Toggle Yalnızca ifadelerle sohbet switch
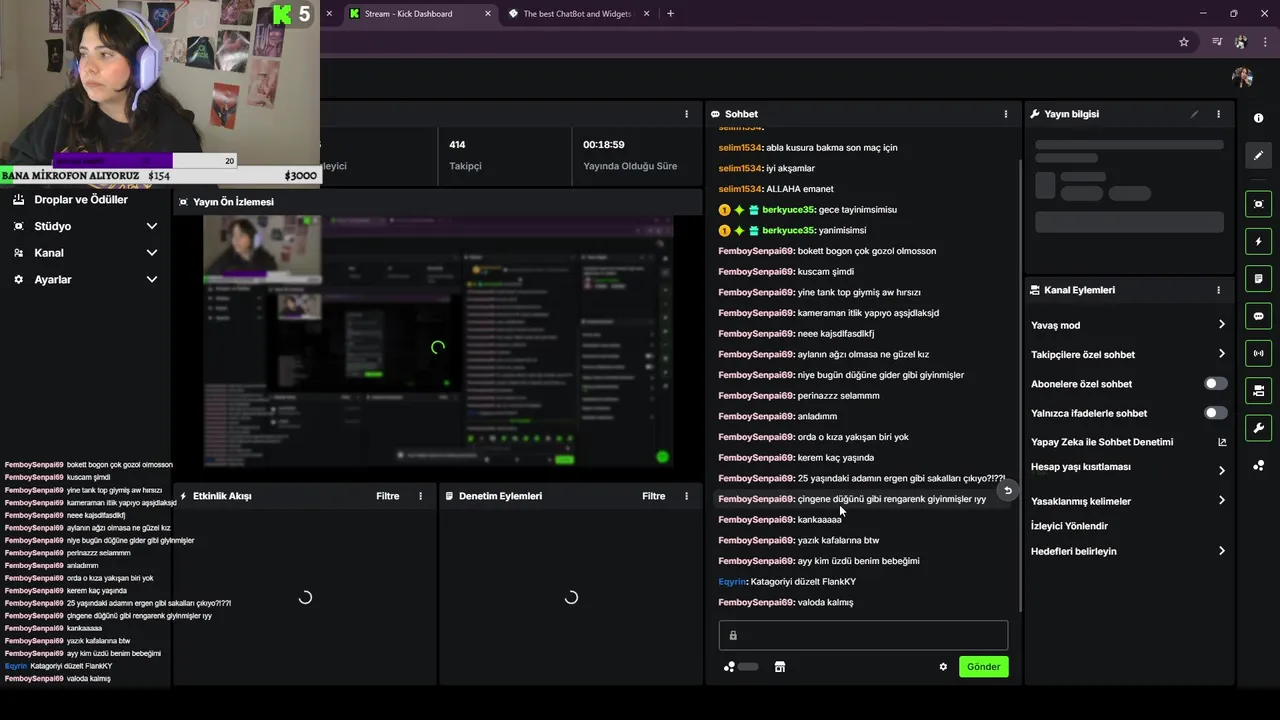Screen dimensions: 1280x720 pos(1215,413)
